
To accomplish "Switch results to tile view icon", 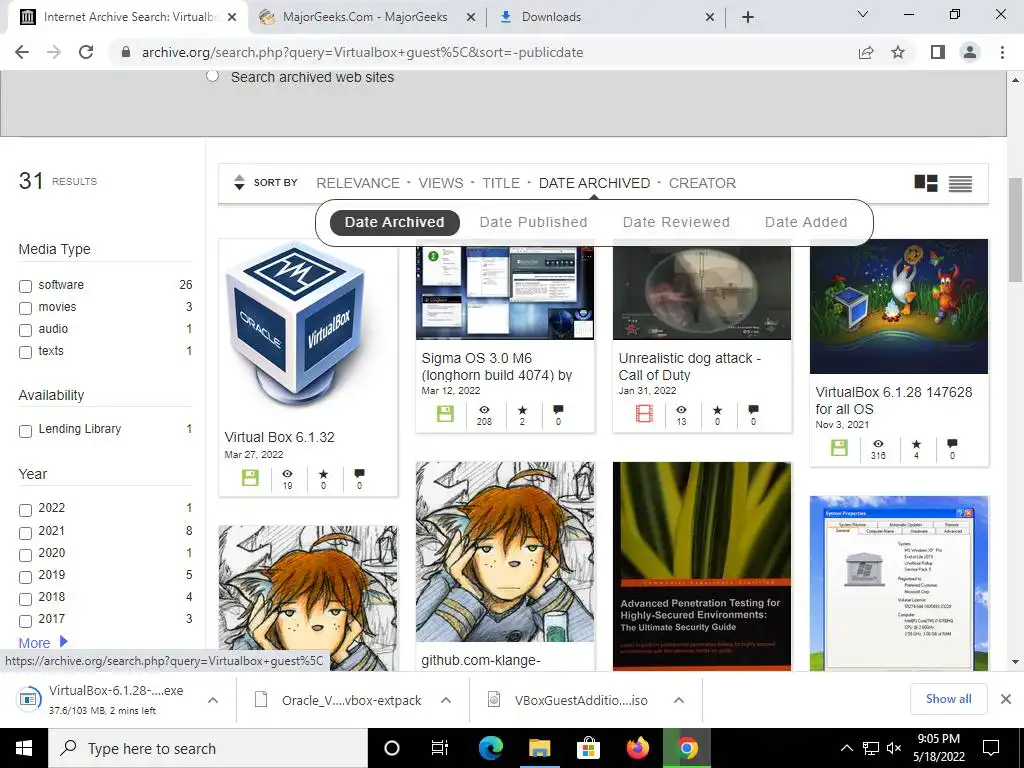I will coord(925,184).
